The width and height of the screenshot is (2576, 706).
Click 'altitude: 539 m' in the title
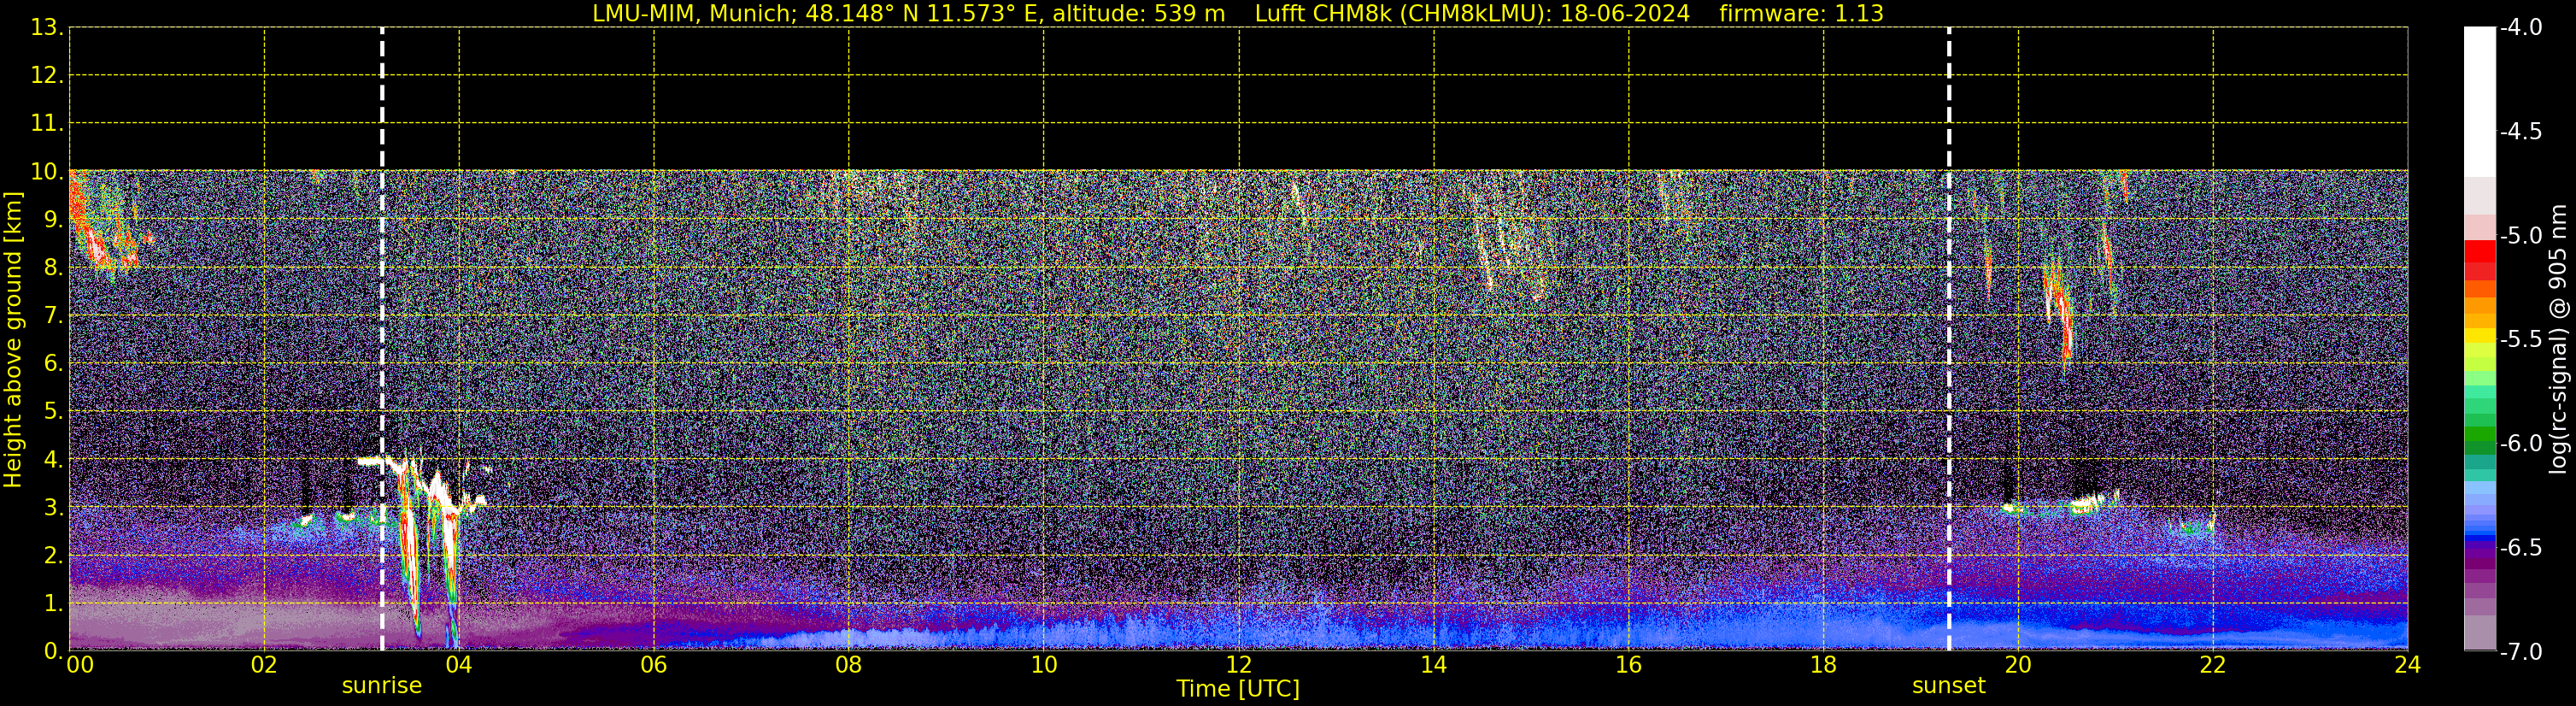pos(1139,14)
